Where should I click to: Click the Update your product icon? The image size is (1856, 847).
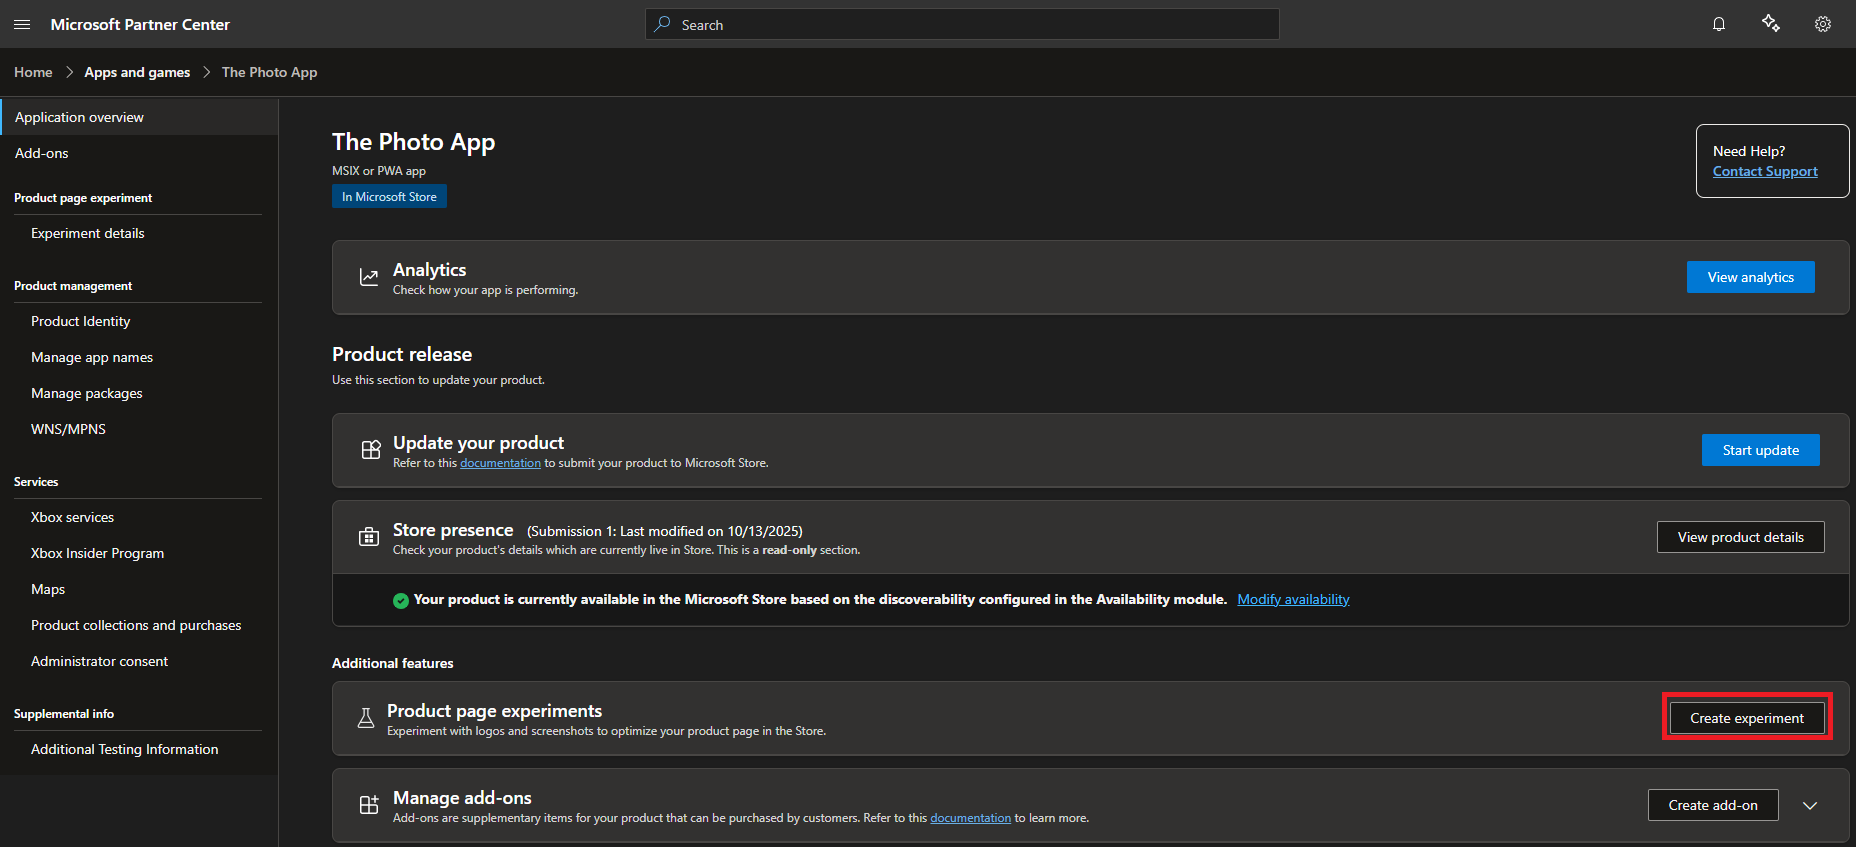[x=371, y=450]
